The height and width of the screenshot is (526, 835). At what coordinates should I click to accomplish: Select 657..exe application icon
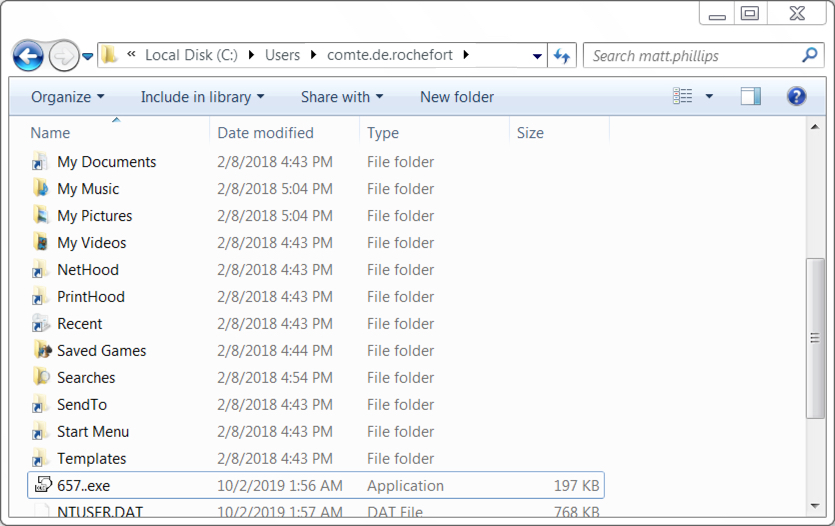pos(43,484)
